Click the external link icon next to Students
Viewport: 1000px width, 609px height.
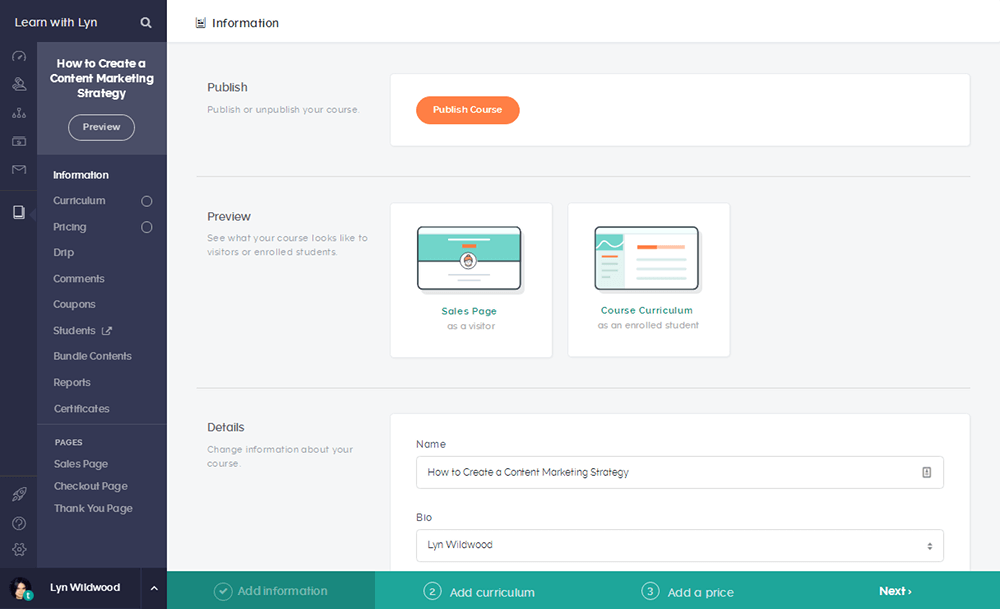click(x=107, y=330)
